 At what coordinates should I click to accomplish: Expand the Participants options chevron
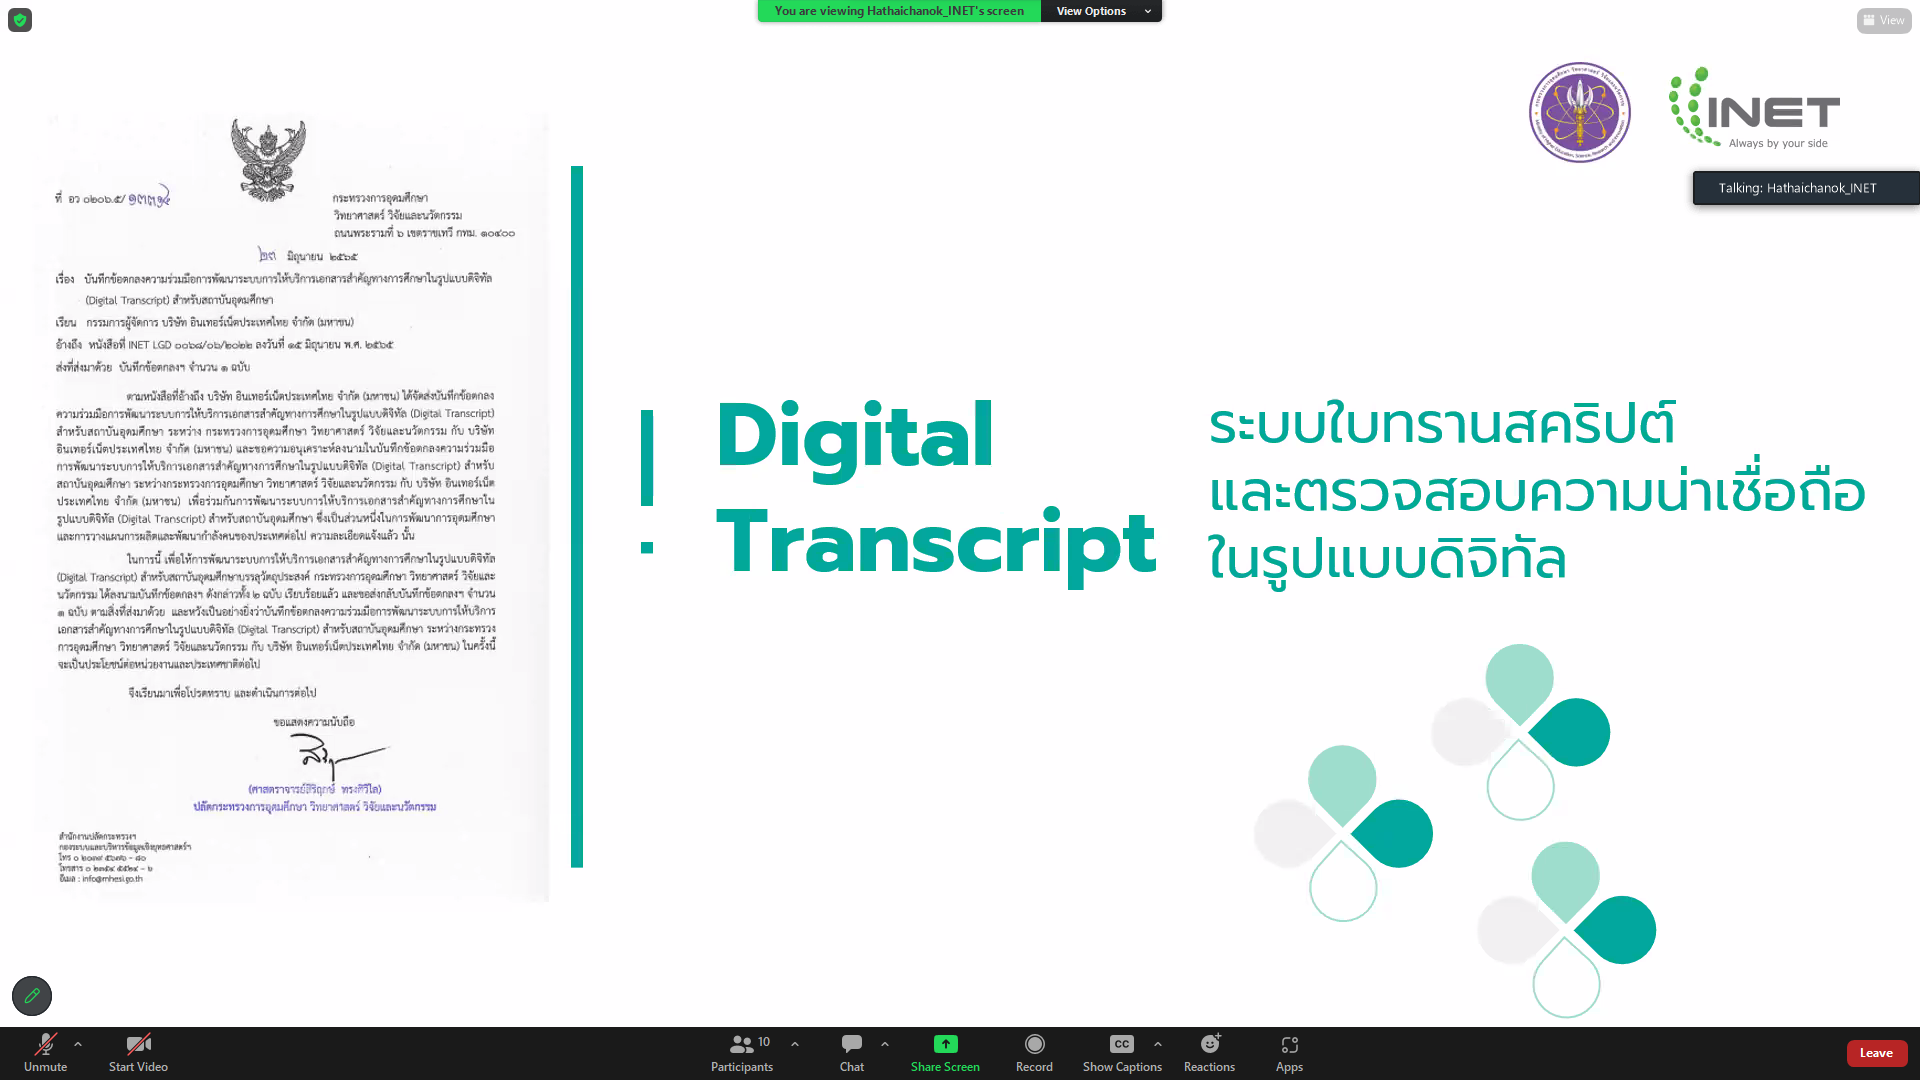[795, 1044]
